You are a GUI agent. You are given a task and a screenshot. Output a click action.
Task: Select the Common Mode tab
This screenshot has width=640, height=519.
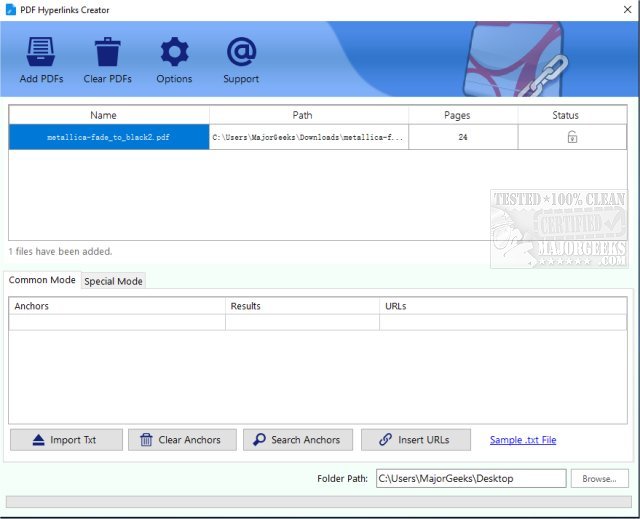[42, 280]
